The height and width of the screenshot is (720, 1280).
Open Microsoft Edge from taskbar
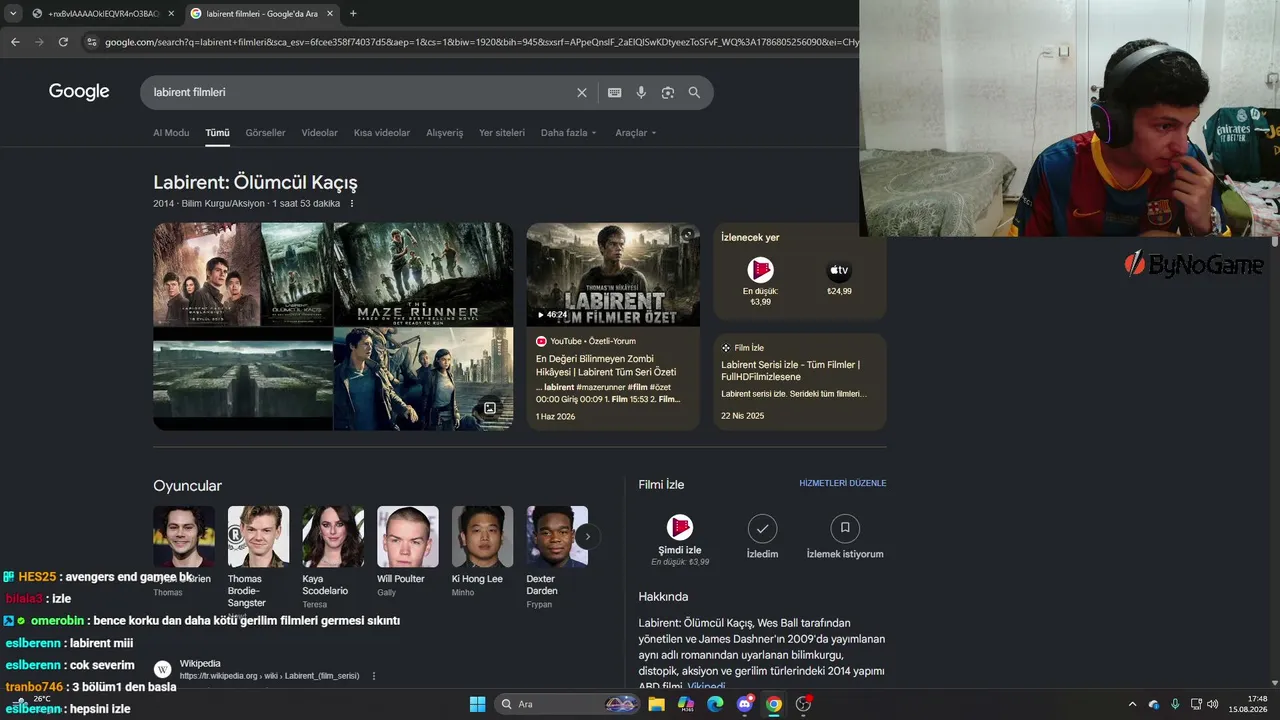[715, 704]
